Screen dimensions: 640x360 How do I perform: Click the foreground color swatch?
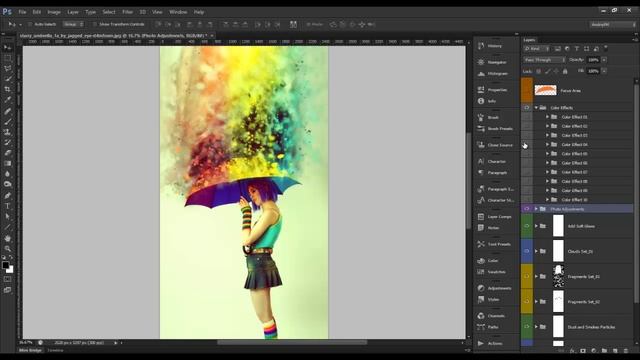pyautogui.click(x=5, y=266)
